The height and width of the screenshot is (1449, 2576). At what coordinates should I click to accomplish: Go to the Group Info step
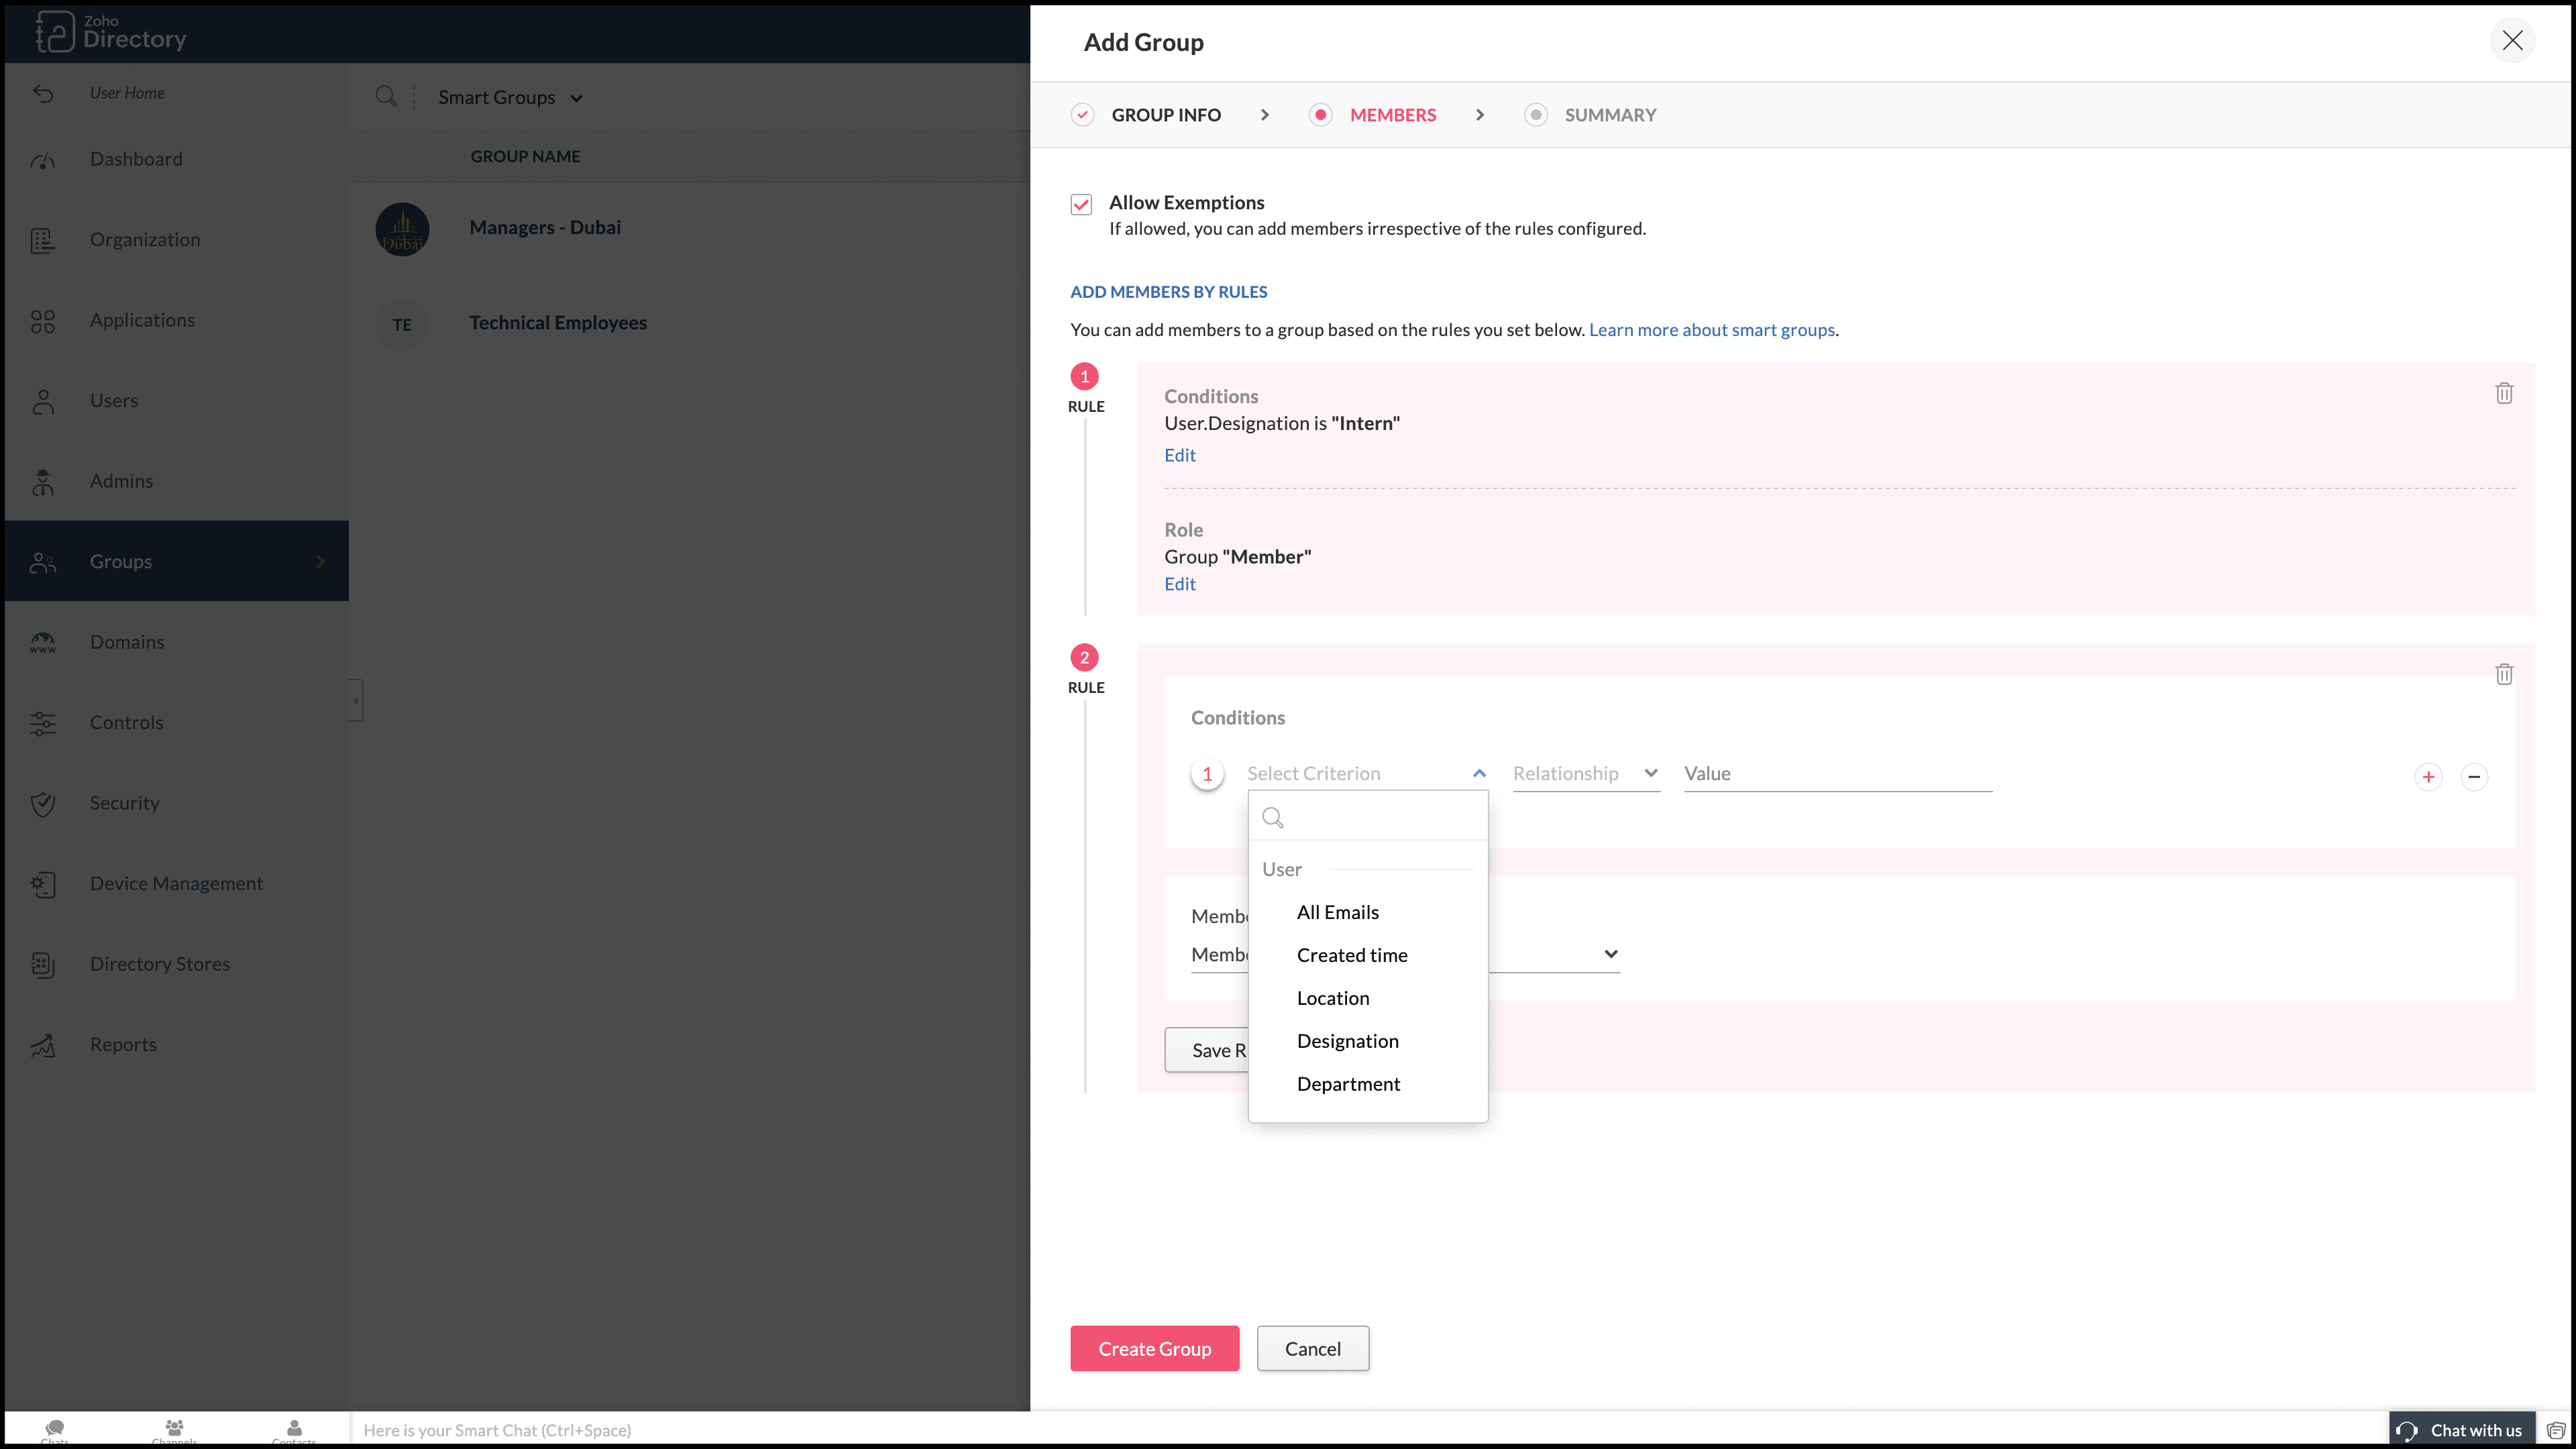click(x=1165, y=115)
